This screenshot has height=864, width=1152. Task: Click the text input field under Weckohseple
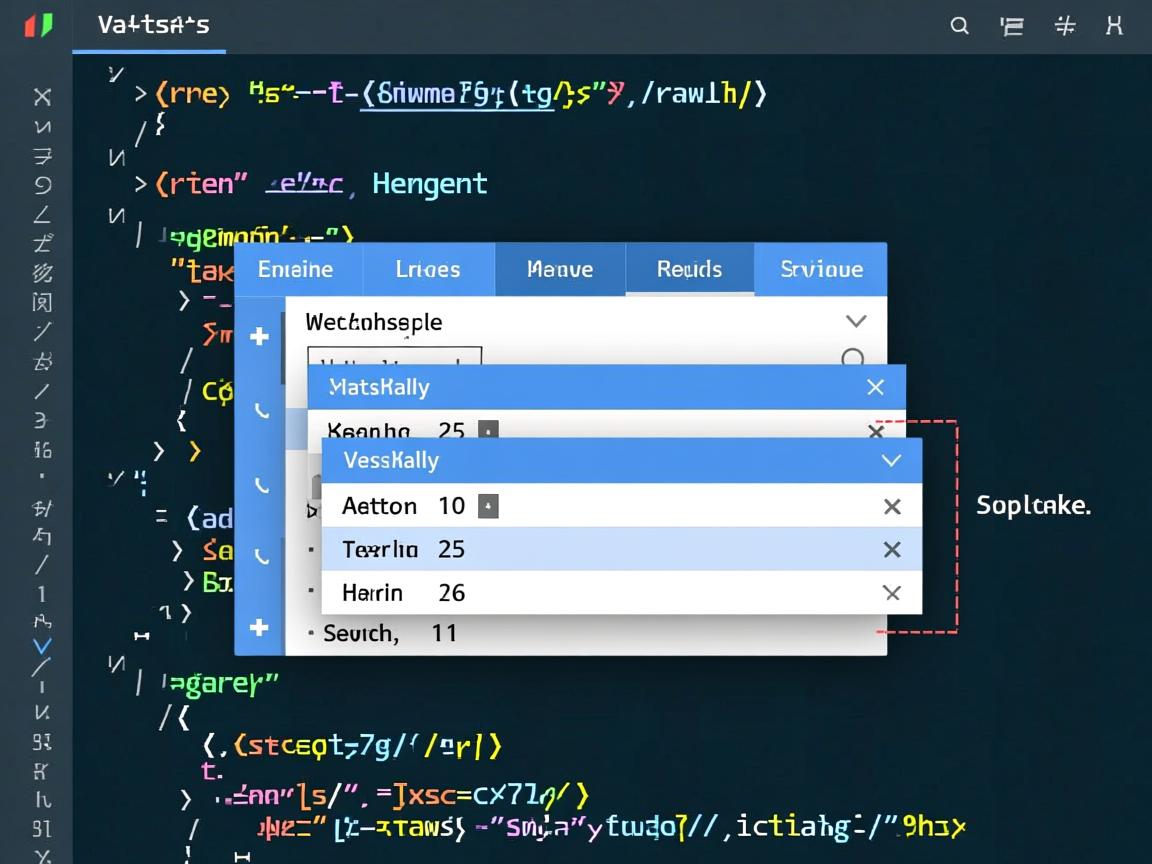(x=394, y=360)
